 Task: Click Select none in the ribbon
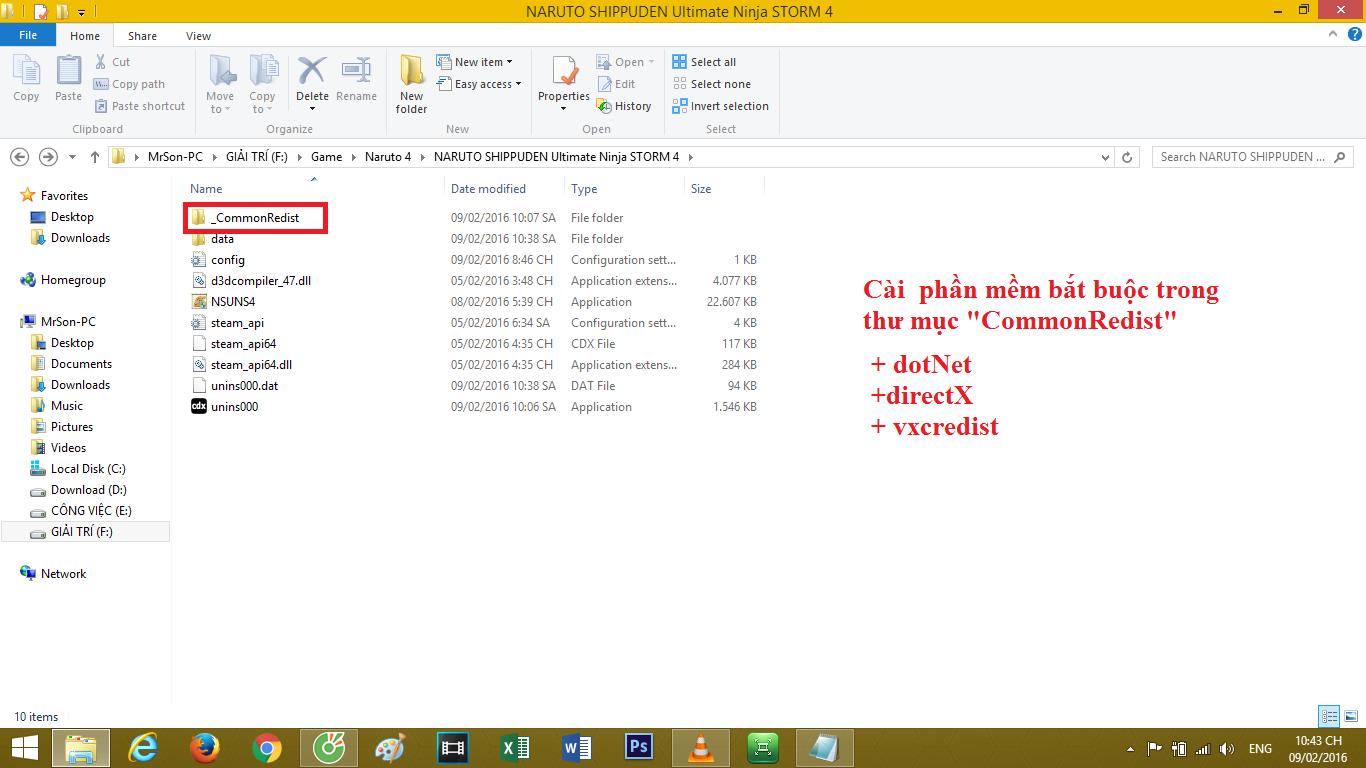pos(711,84)
